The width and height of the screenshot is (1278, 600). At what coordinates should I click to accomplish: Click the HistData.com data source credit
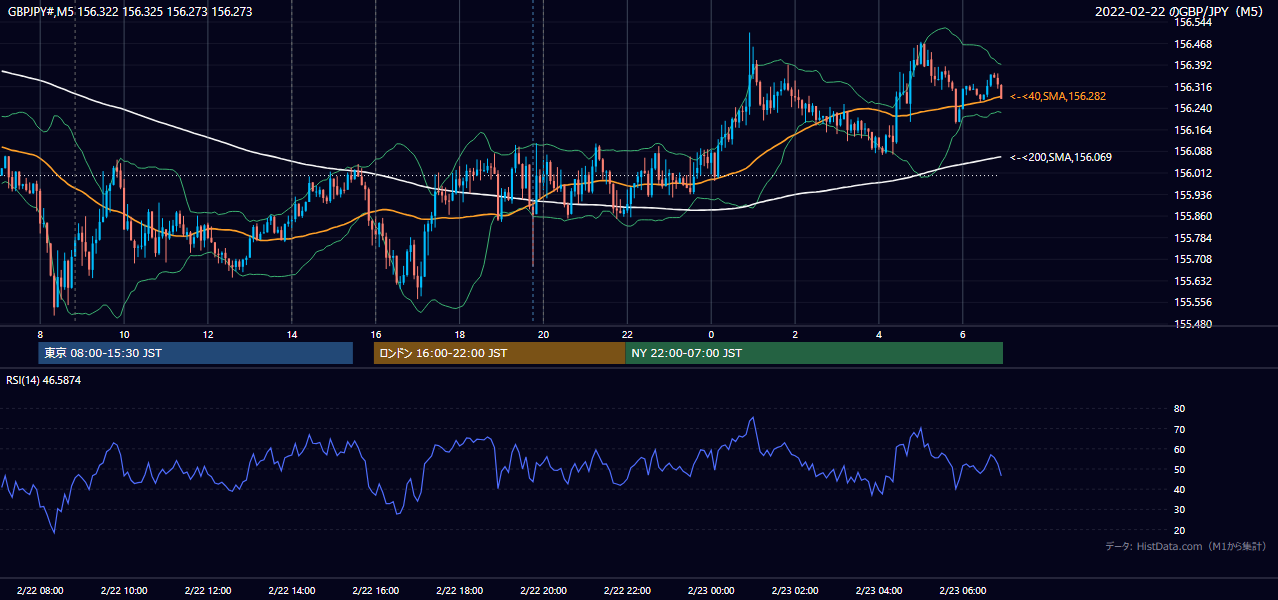click(x=1186, y=546)
